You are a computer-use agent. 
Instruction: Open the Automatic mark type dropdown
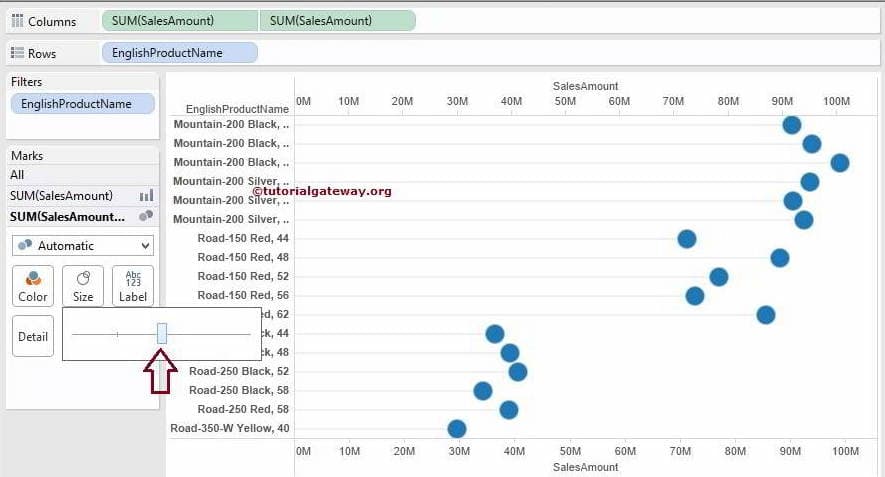(82, 246)
